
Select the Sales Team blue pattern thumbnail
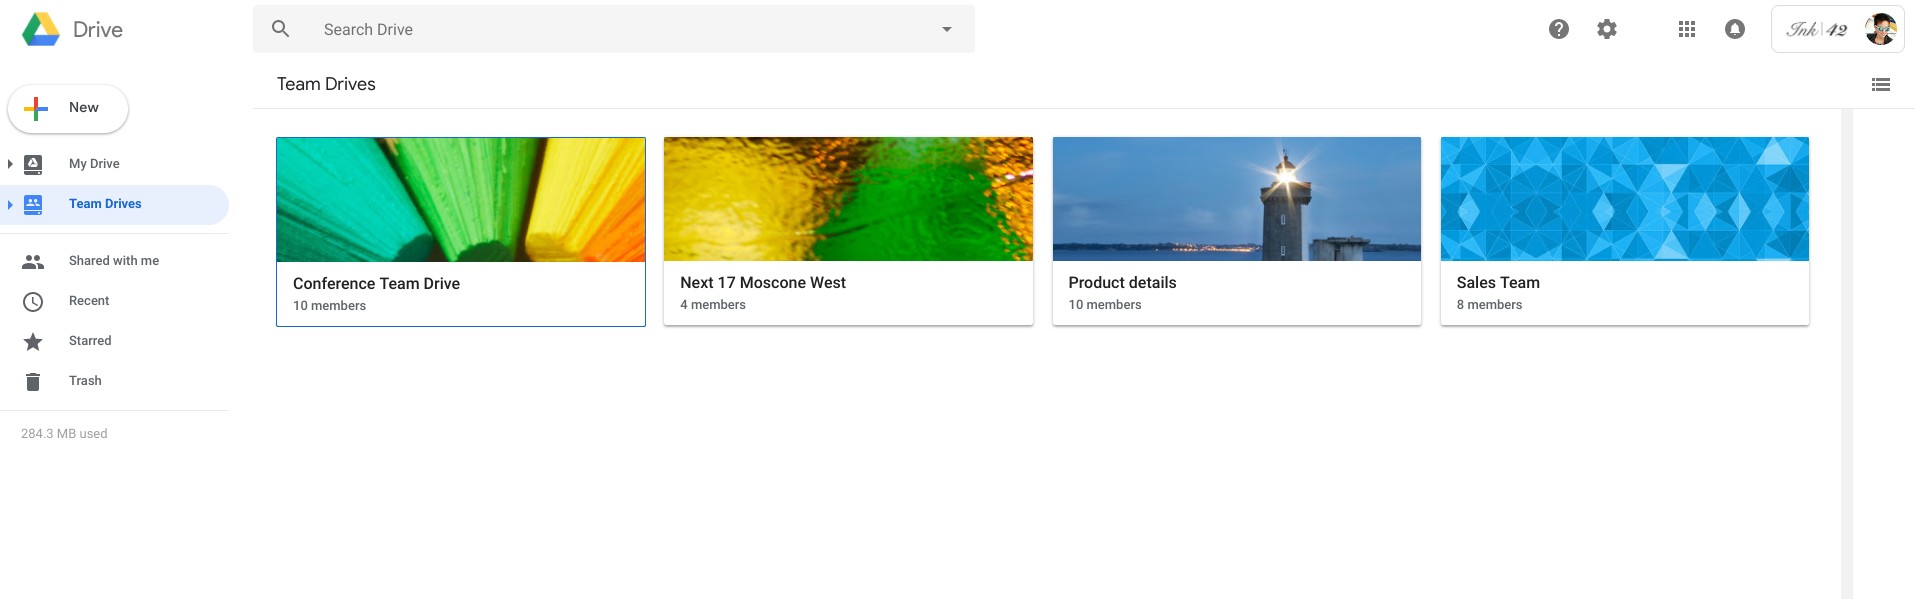1625,199
